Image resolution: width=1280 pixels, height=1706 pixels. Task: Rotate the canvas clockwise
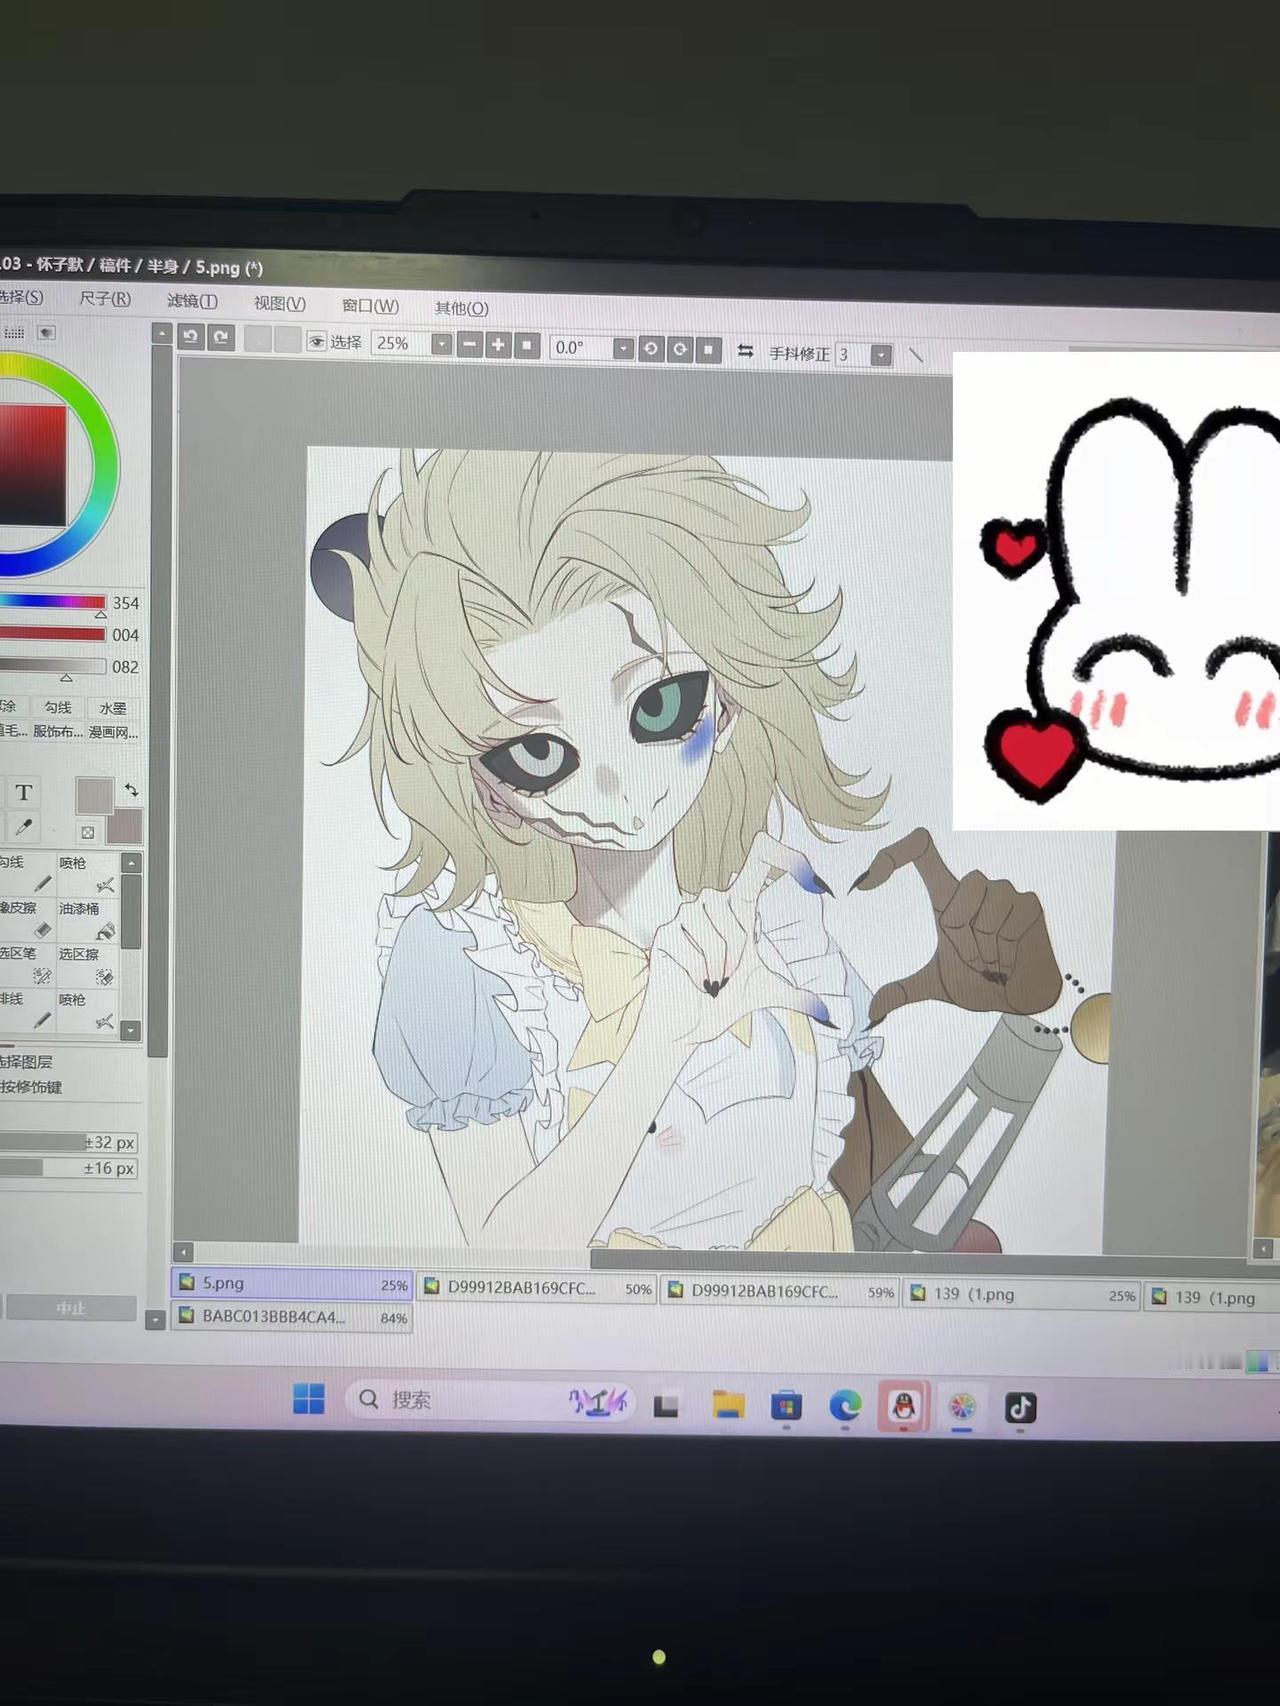click(x=680, y=350)
